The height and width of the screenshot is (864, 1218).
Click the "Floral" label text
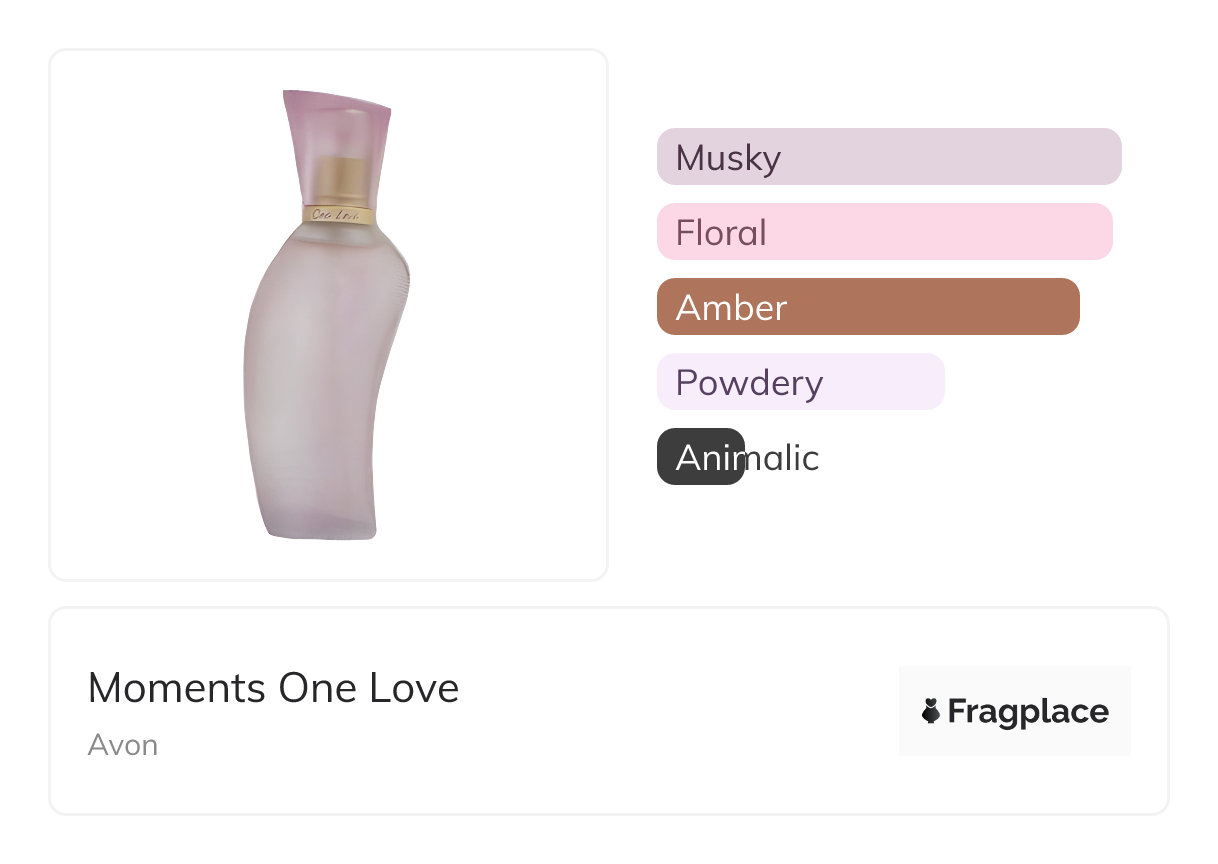click(x=721, y=233)
